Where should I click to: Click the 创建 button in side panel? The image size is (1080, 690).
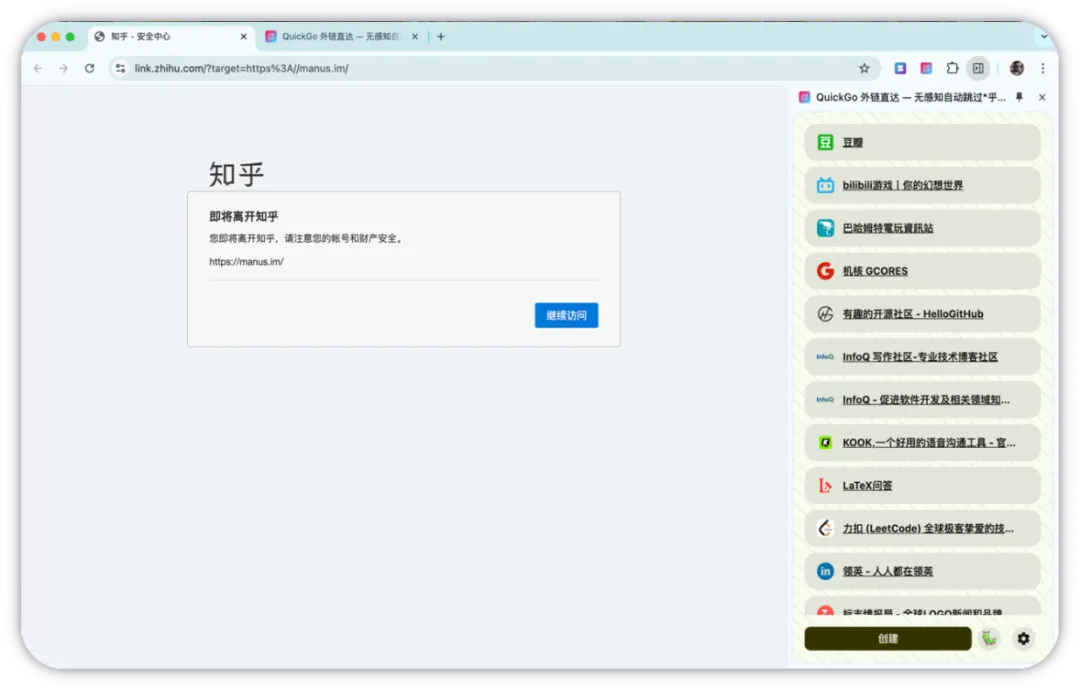point(888,638)
